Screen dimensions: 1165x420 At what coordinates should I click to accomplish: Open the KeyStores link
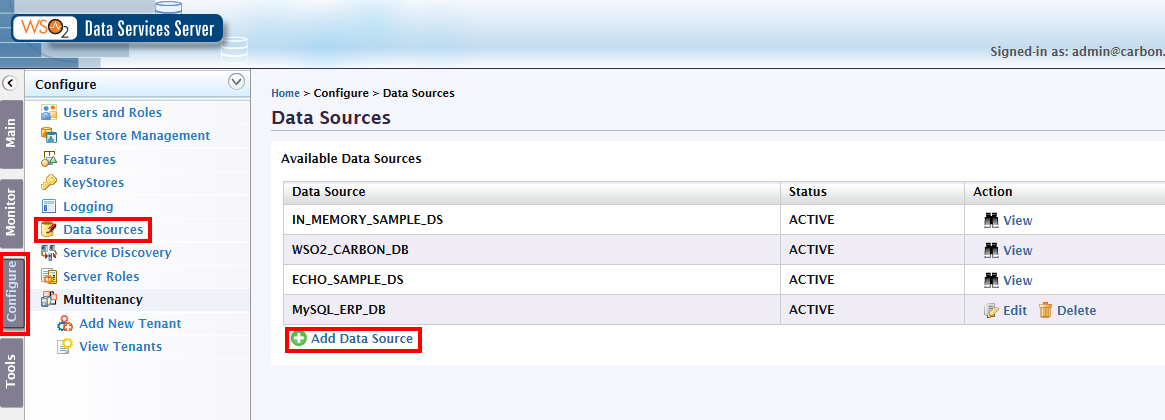(x=94, y=183)
